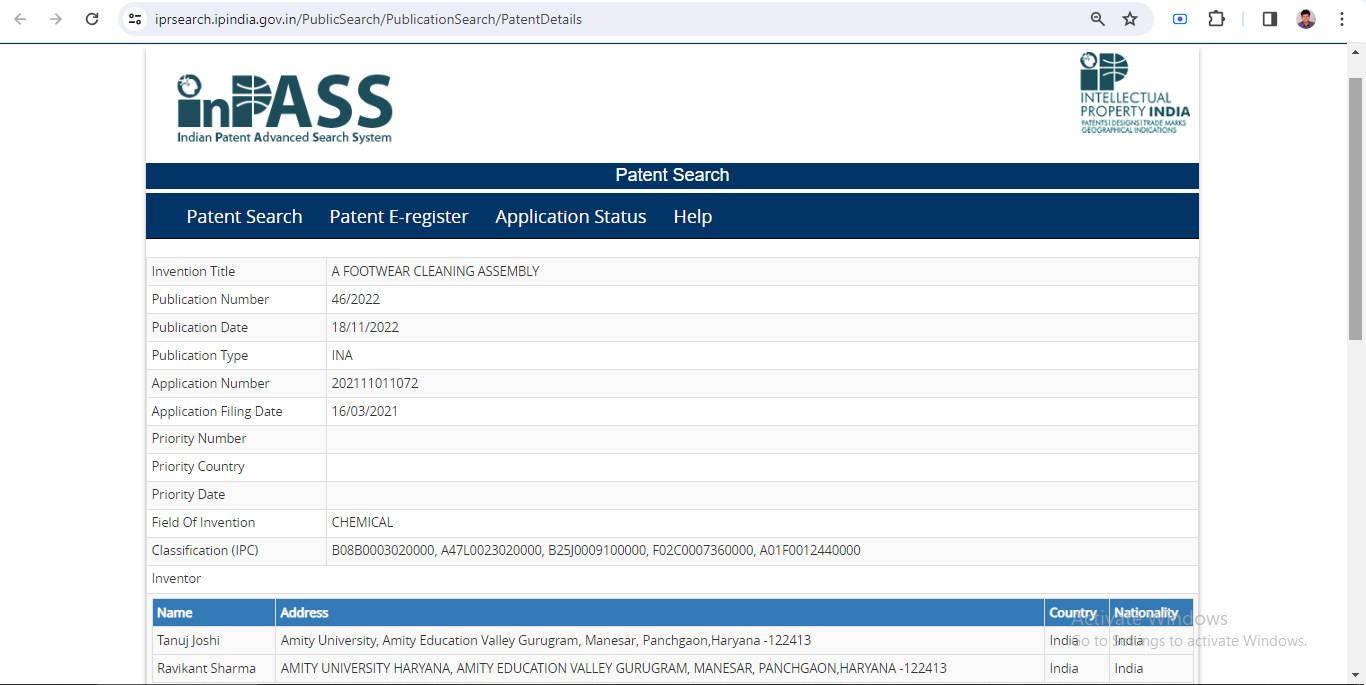Open the Chrome profile avatar
This screenshot has width=1366, height=685.
coord(1306,19)
